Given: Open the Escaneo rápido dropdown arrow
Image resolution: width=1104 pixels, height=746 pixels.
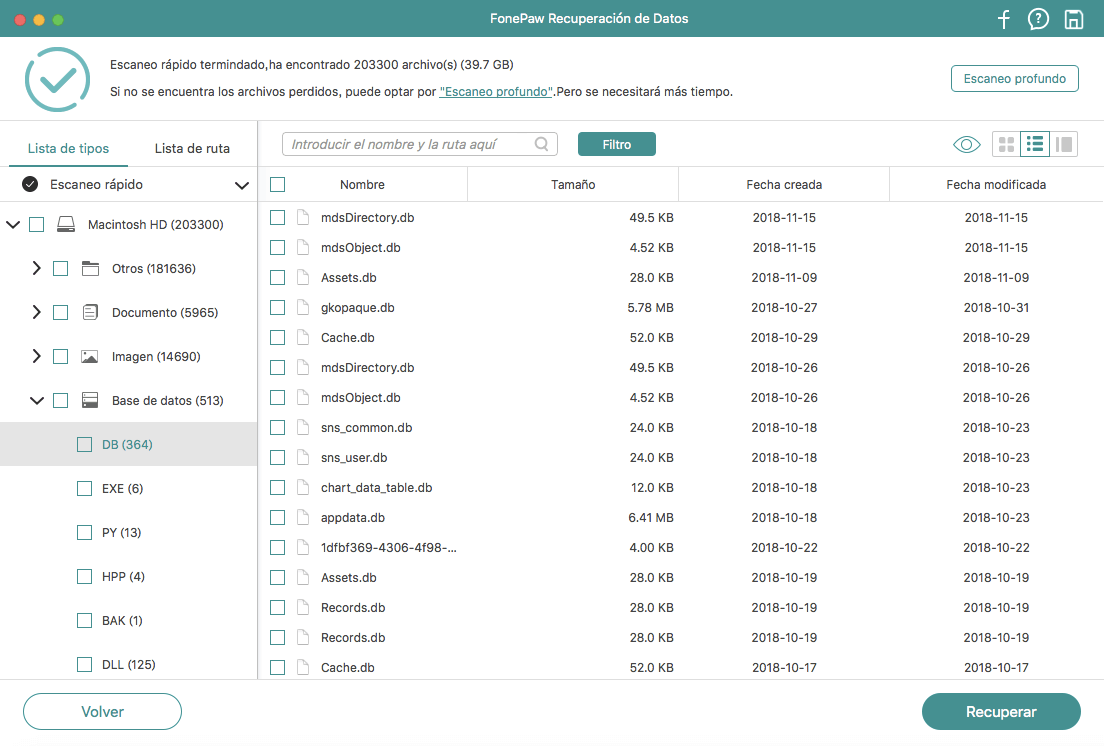Looking at the screenshot, I should tap(242, 185).
